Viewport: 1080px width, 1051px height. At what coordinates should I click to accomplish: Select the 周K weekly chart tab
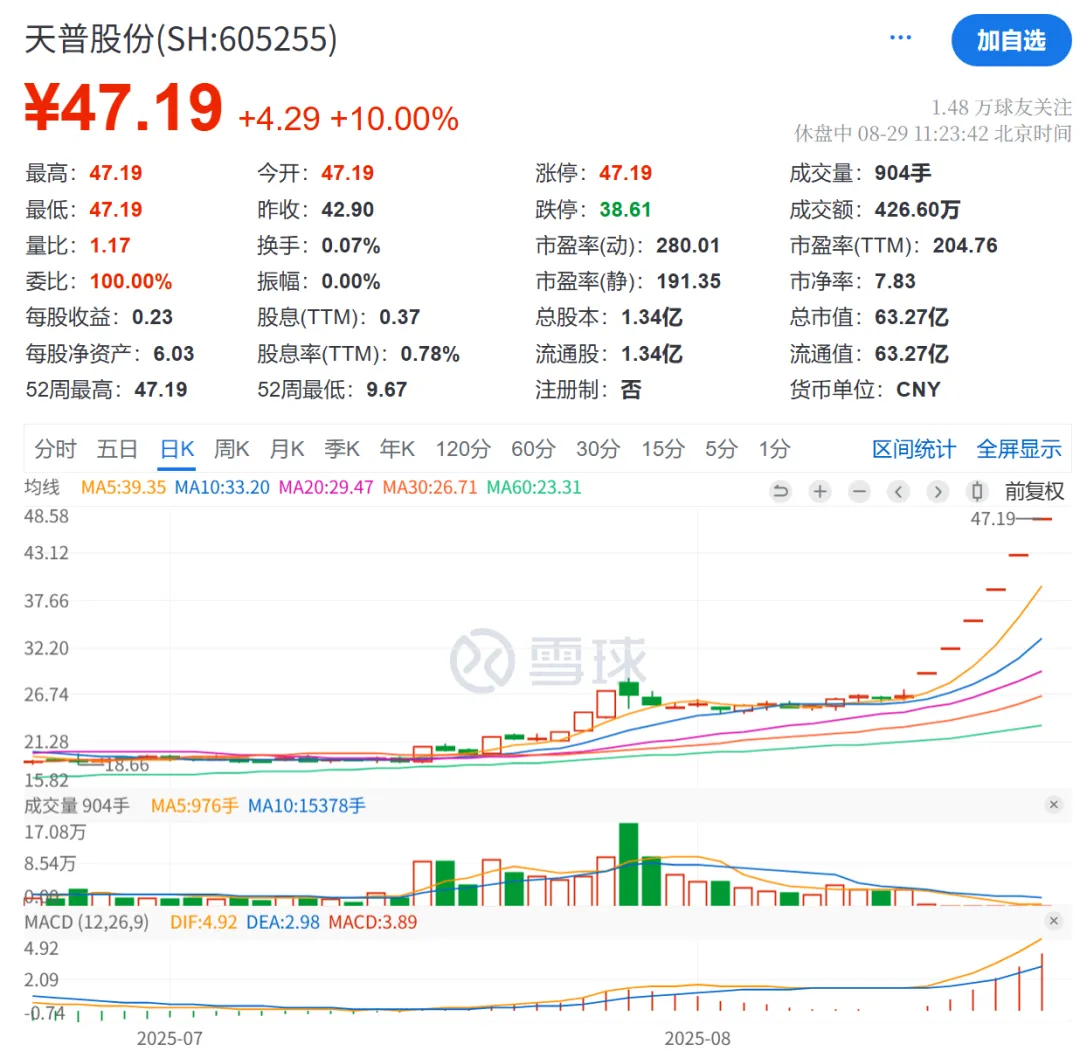pyautogui.click(x=232, y=449)
